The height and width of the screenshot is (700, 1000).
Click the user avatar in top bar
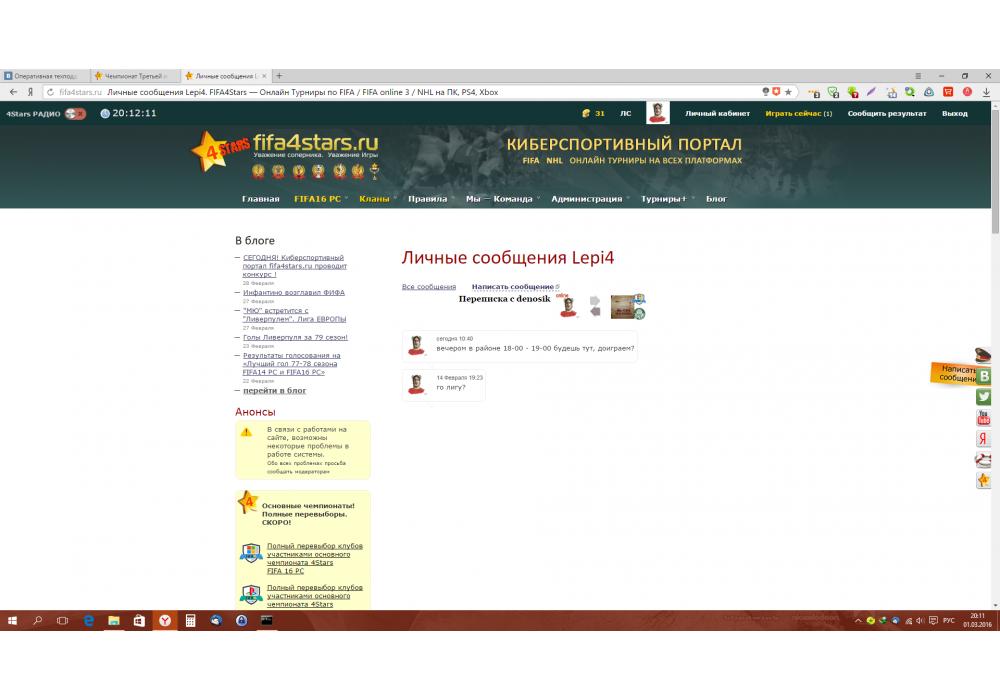657,113
